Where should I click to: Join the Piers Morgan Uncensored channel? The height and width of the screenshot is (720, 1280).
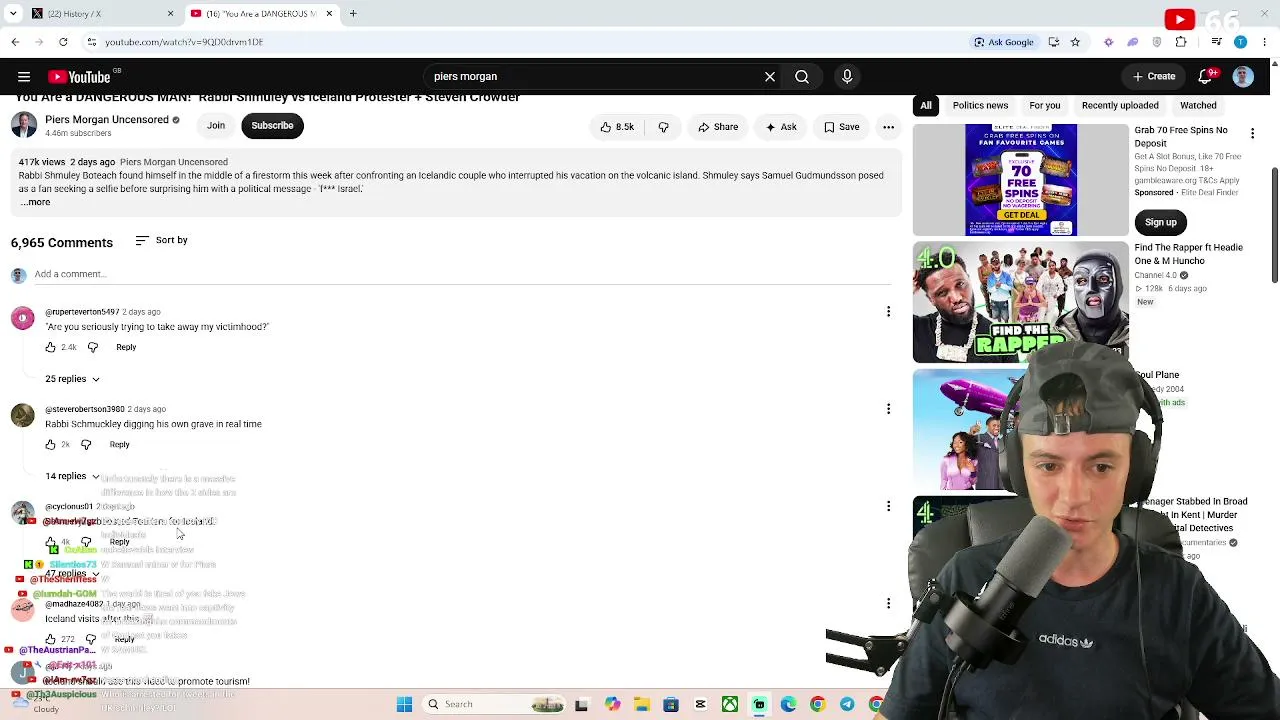[x=216, y=126]
